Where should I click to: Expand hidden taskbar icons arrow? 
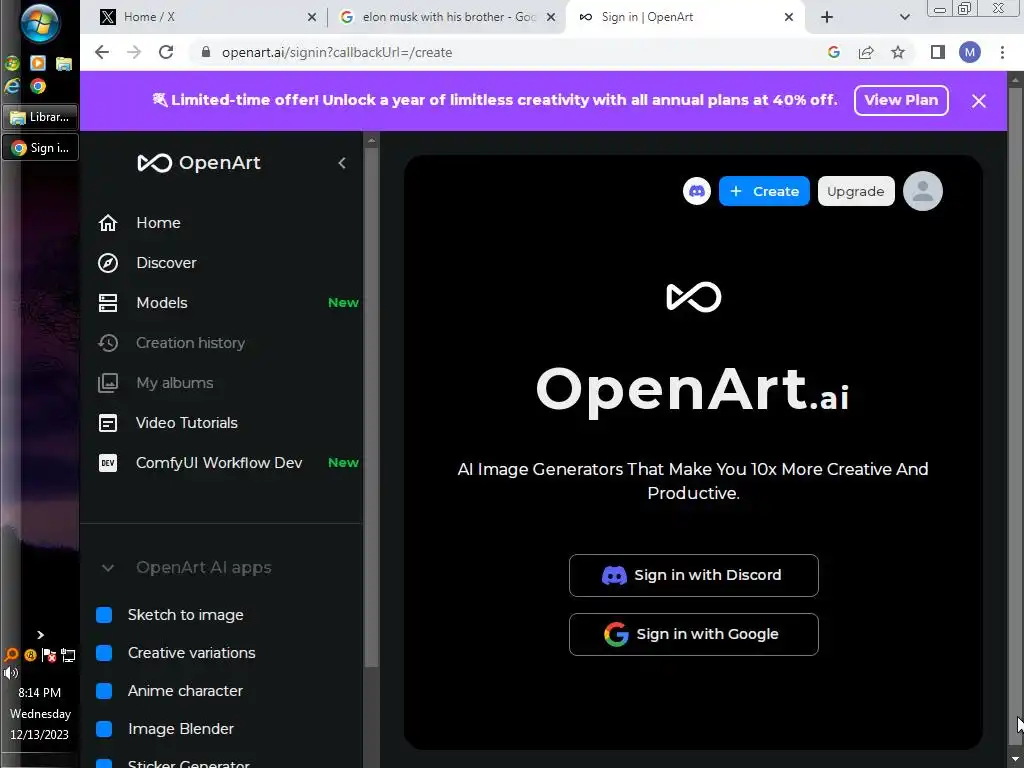[x=40, y=635]
